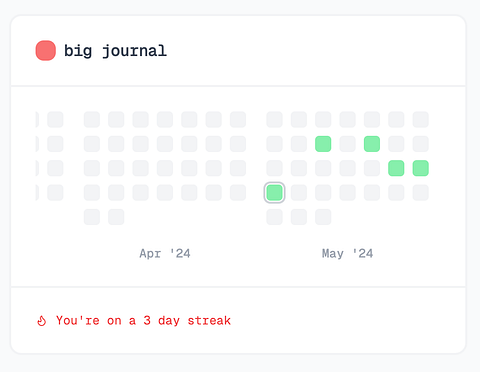Toggle second green cell in May's second row

tap(372, 144)
